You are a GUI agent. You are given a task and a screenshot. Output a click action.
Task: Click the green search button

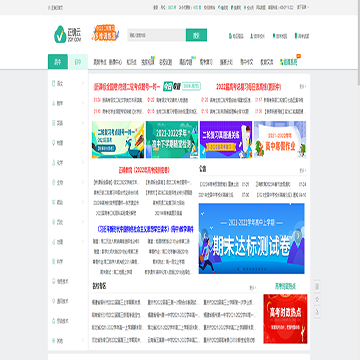point(196,35)
